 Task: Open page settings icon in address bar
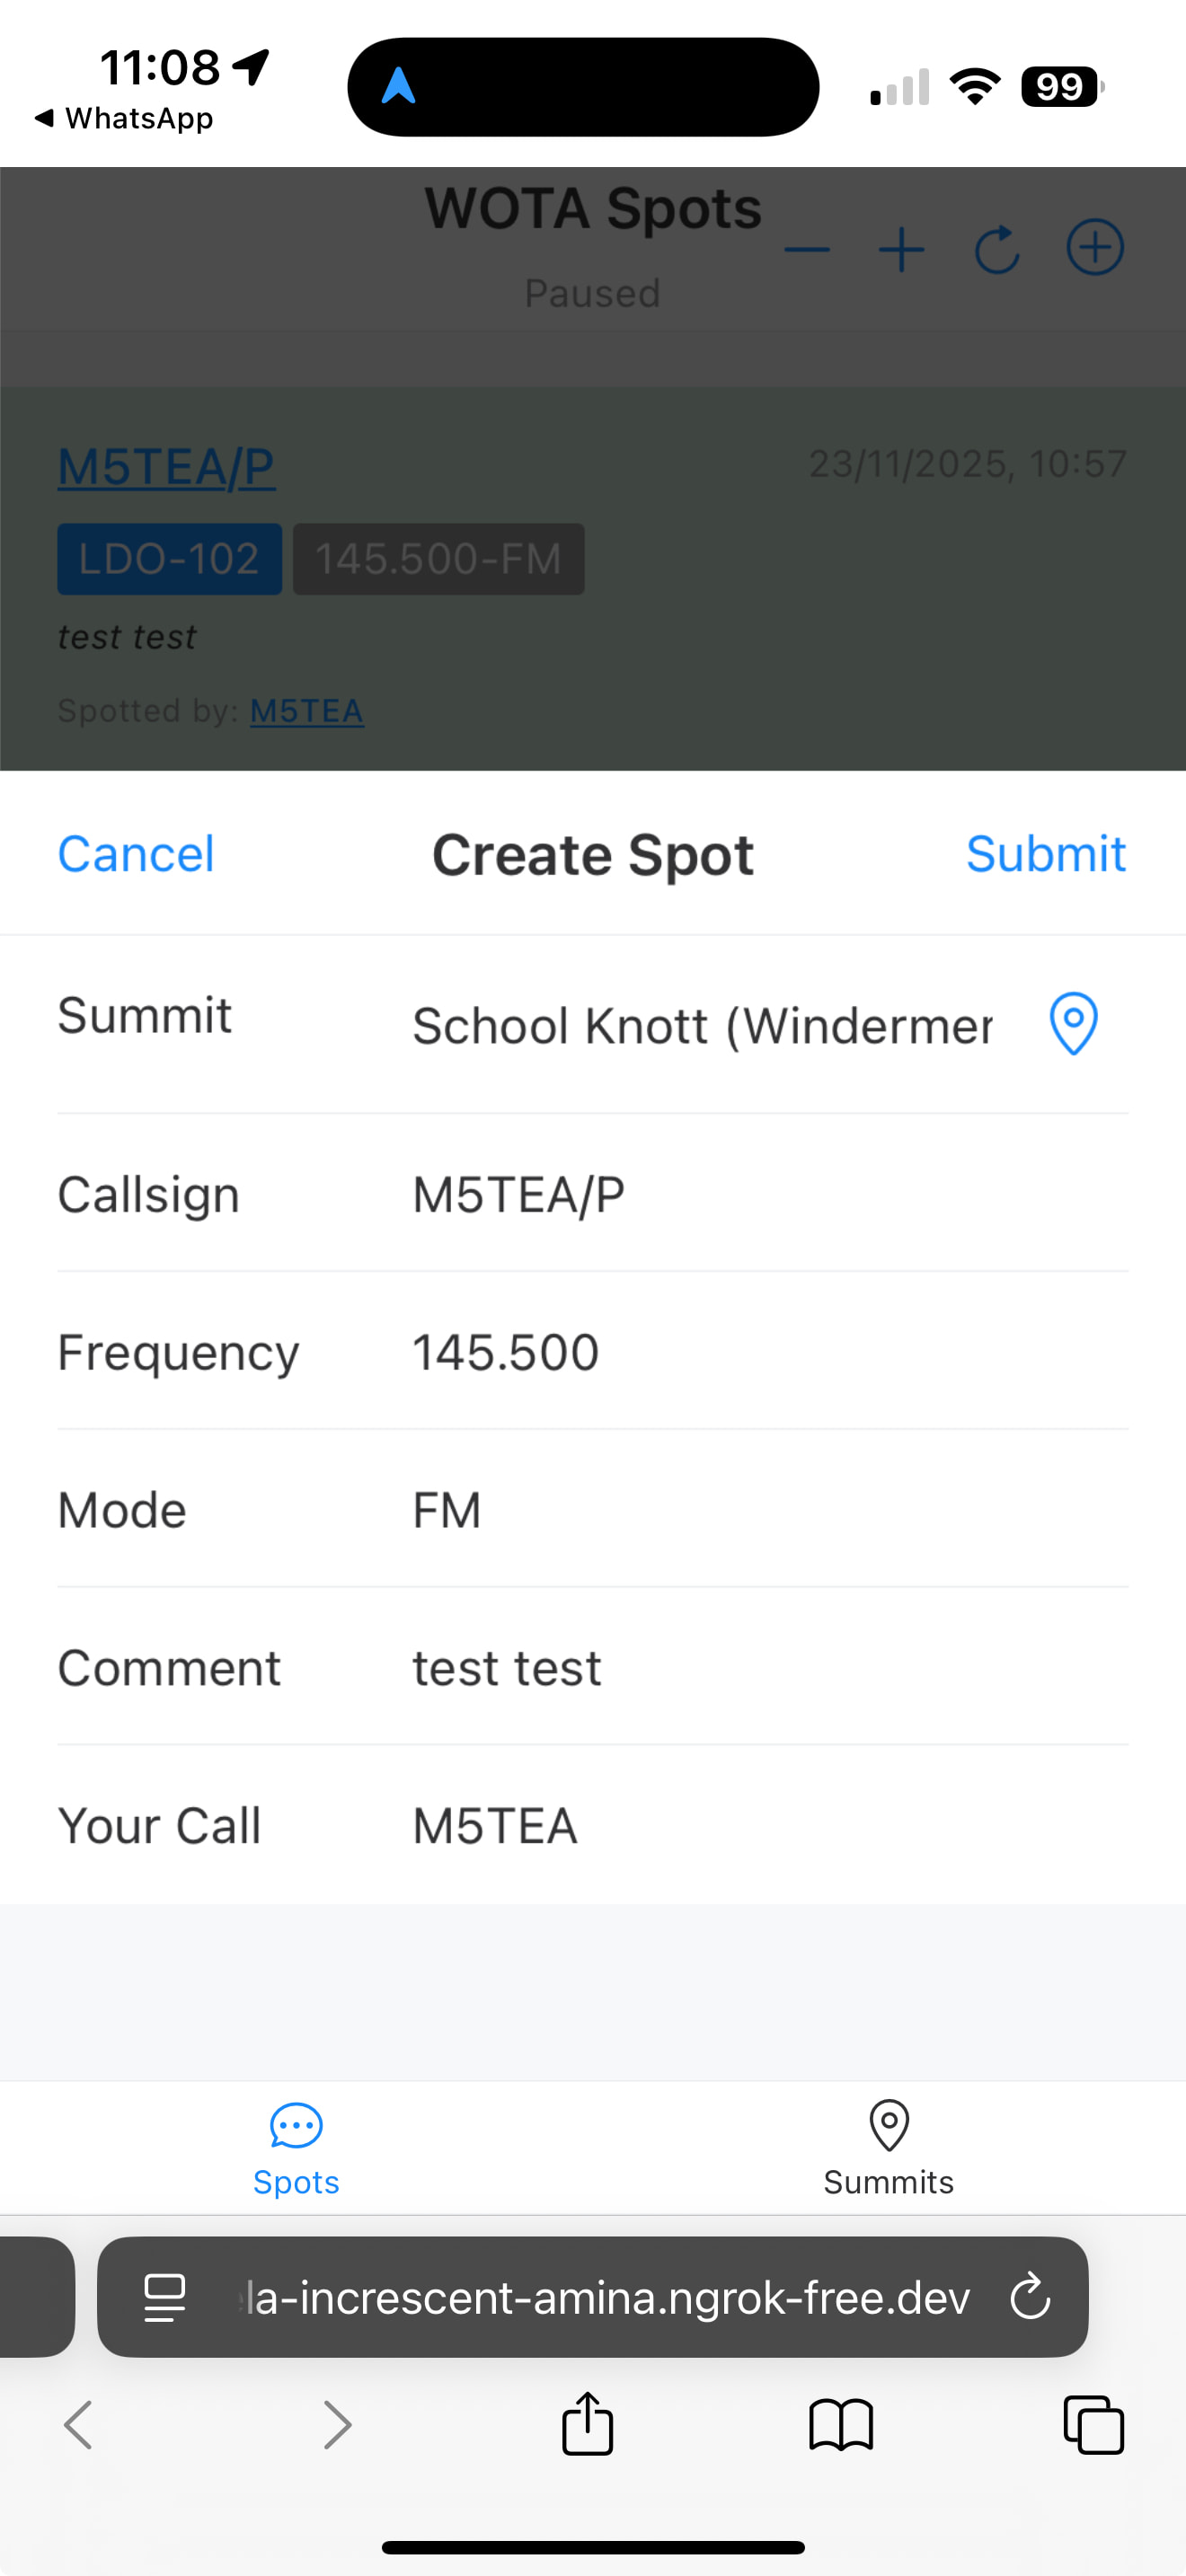coord(165,2296)
